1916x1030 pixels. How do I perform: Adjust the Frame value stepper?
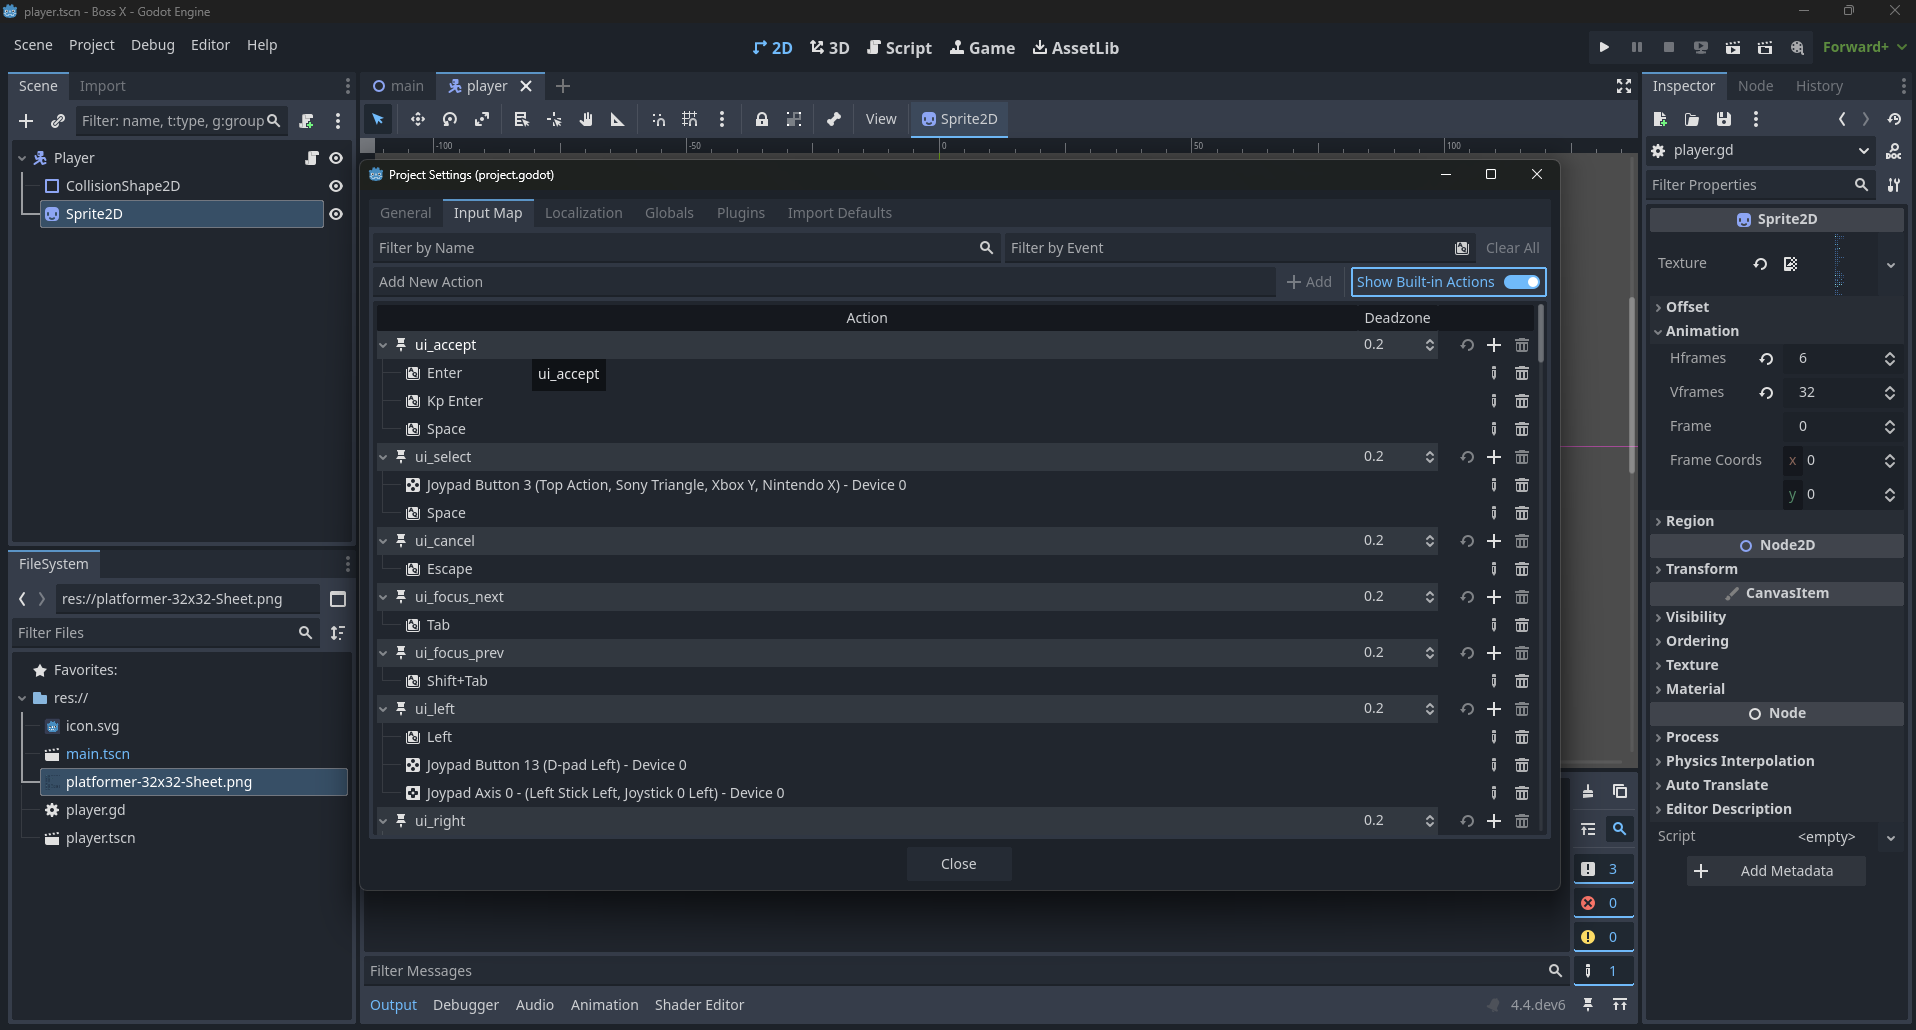click(1889, 427)
